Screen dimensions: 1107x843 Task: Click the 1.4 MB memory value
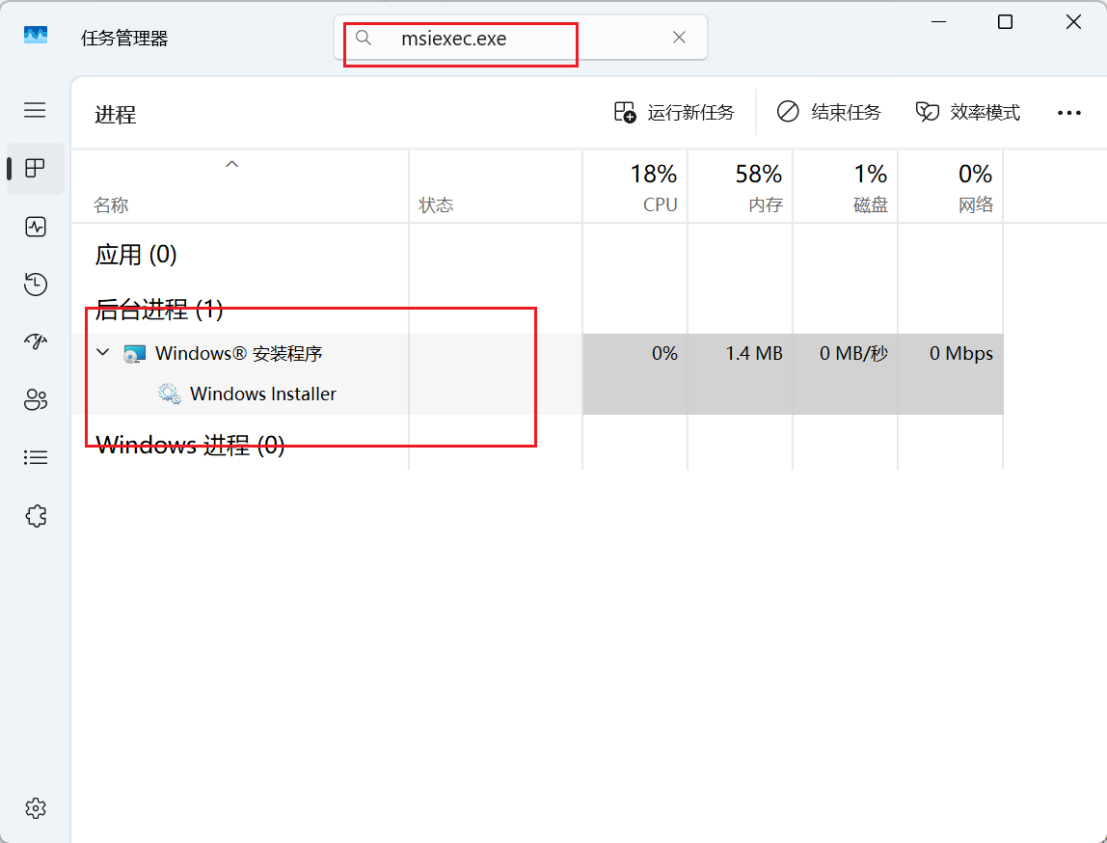[x=754, y=353]
